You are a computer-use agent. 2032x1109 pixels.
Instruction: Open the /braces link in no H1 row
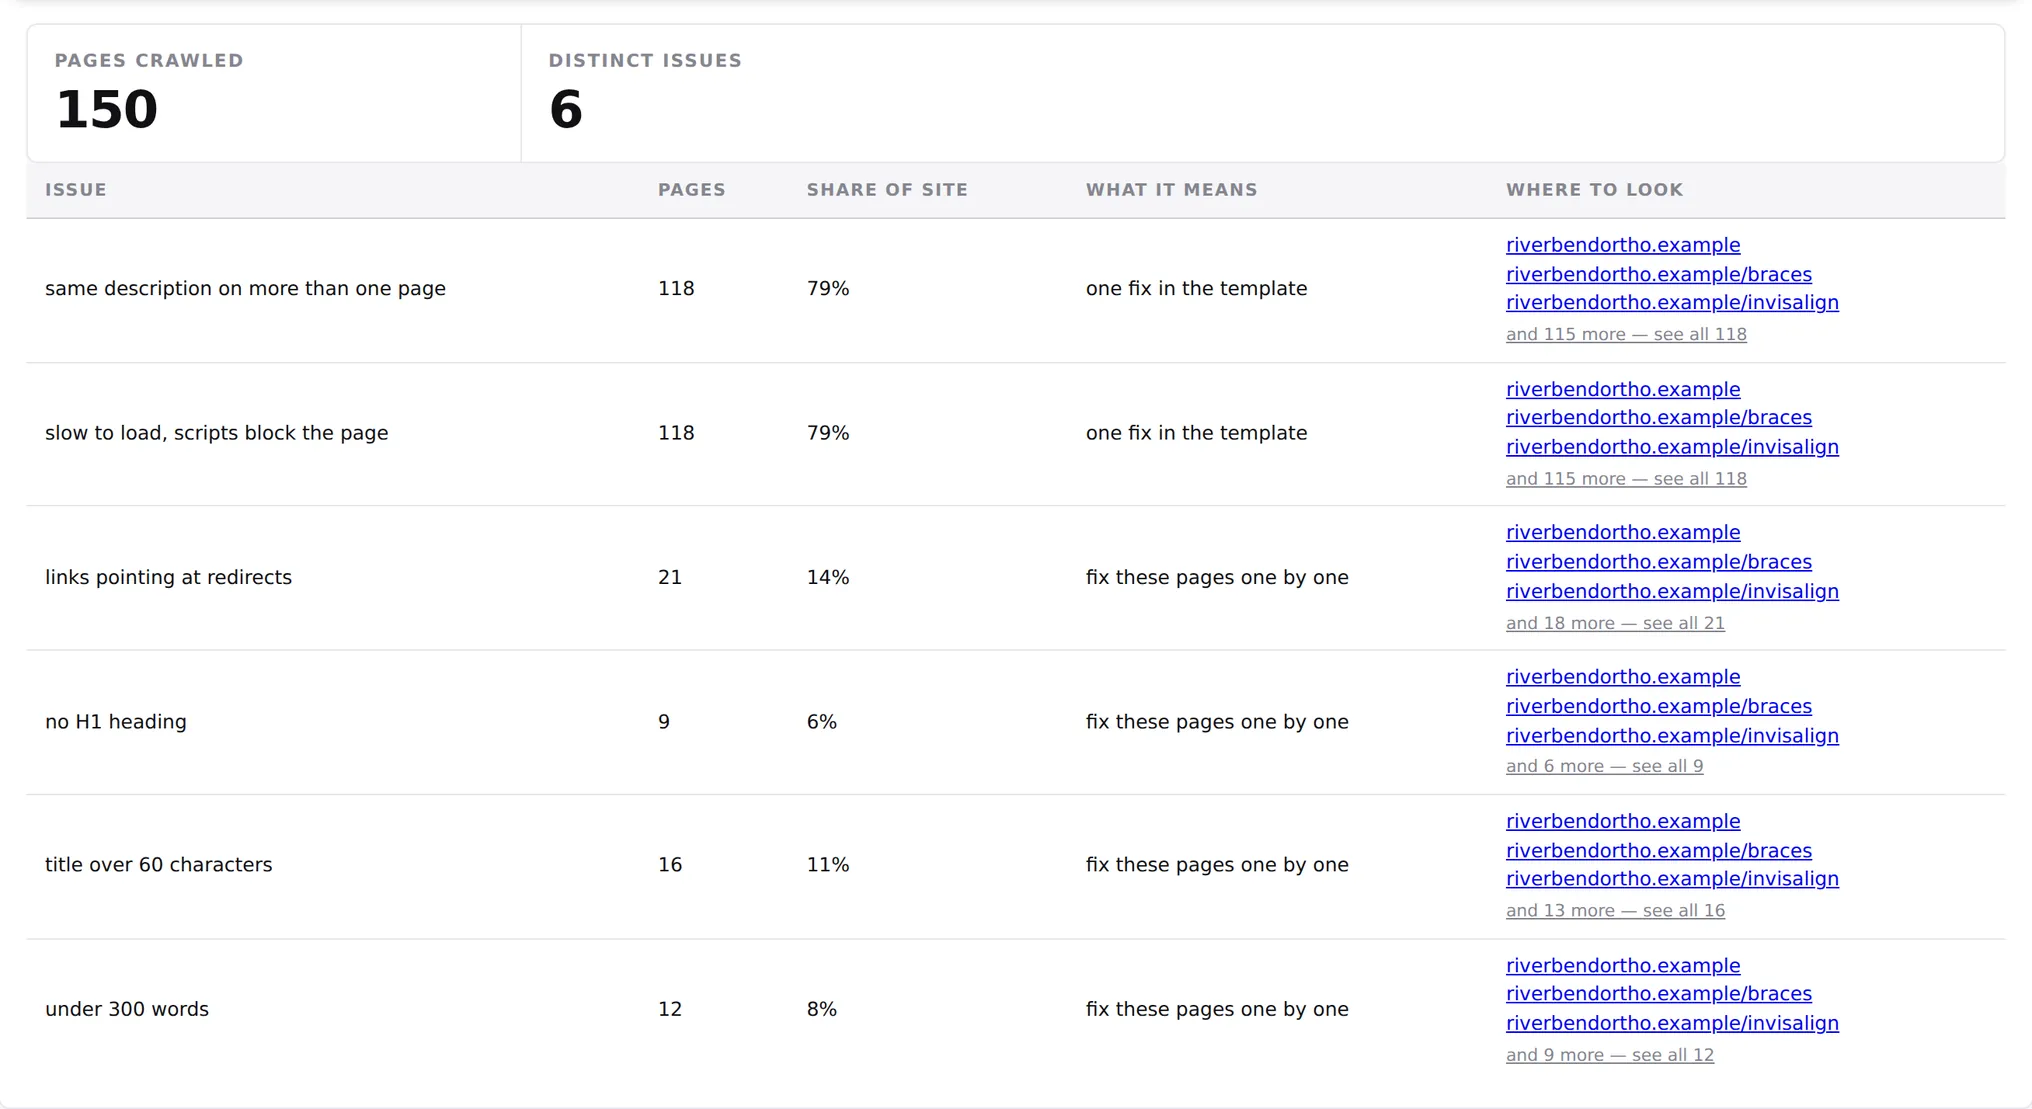(x=1658, y=706)
